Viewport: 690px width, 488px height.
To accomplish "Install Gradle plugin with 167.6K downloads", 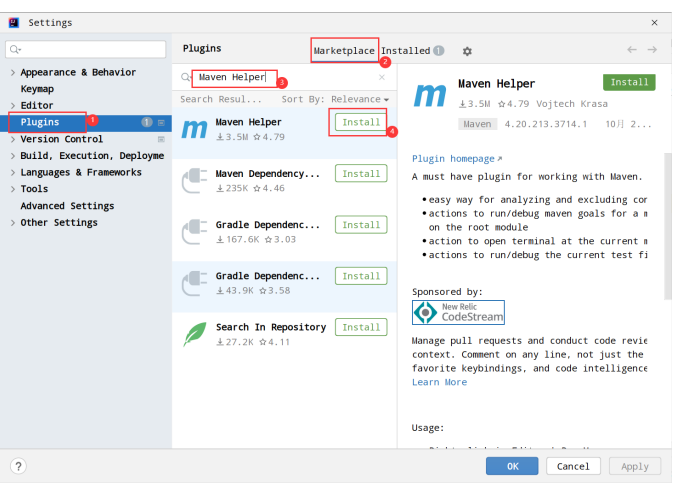I will point(361,225).
